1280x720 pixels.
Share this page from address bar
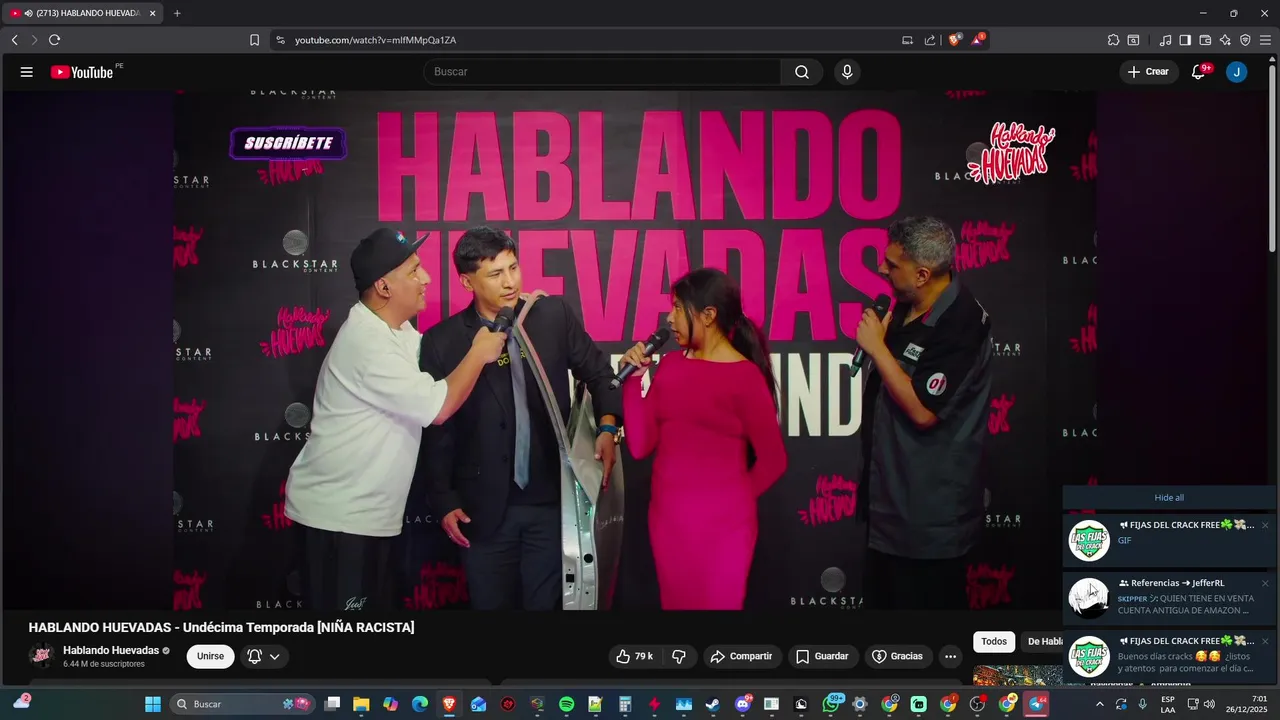pos(930,40)
